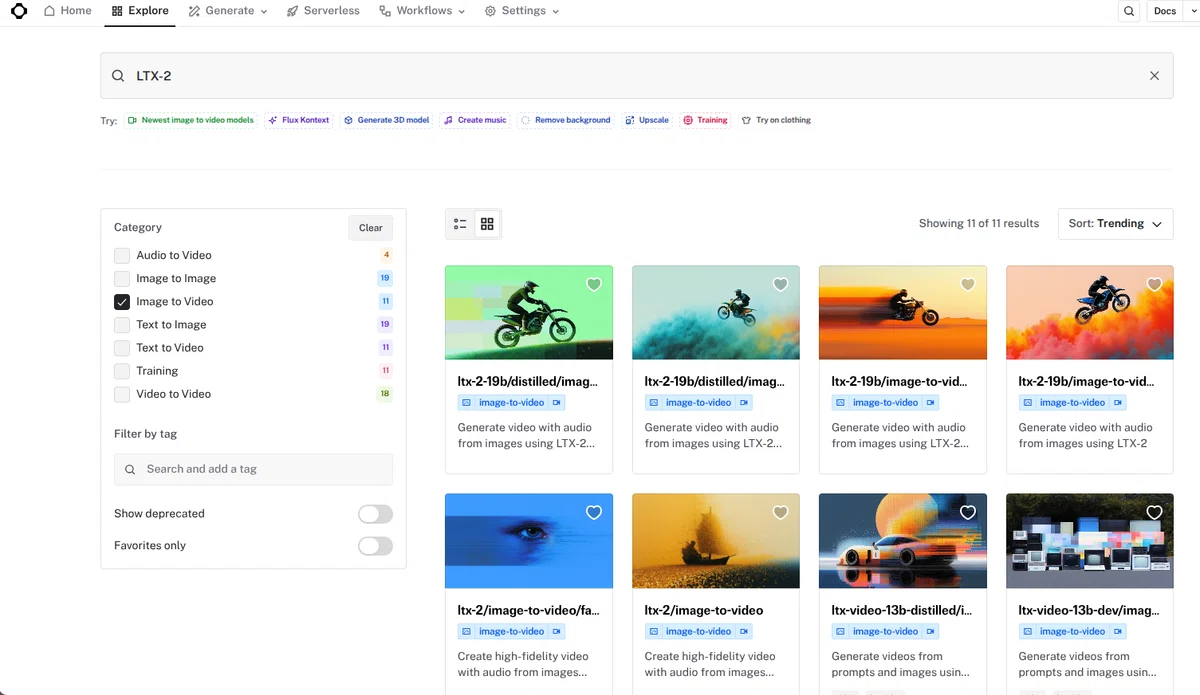1200x695 pixels.
Task: Click Audio to Video count badge 4
Action: pos(386,255)
